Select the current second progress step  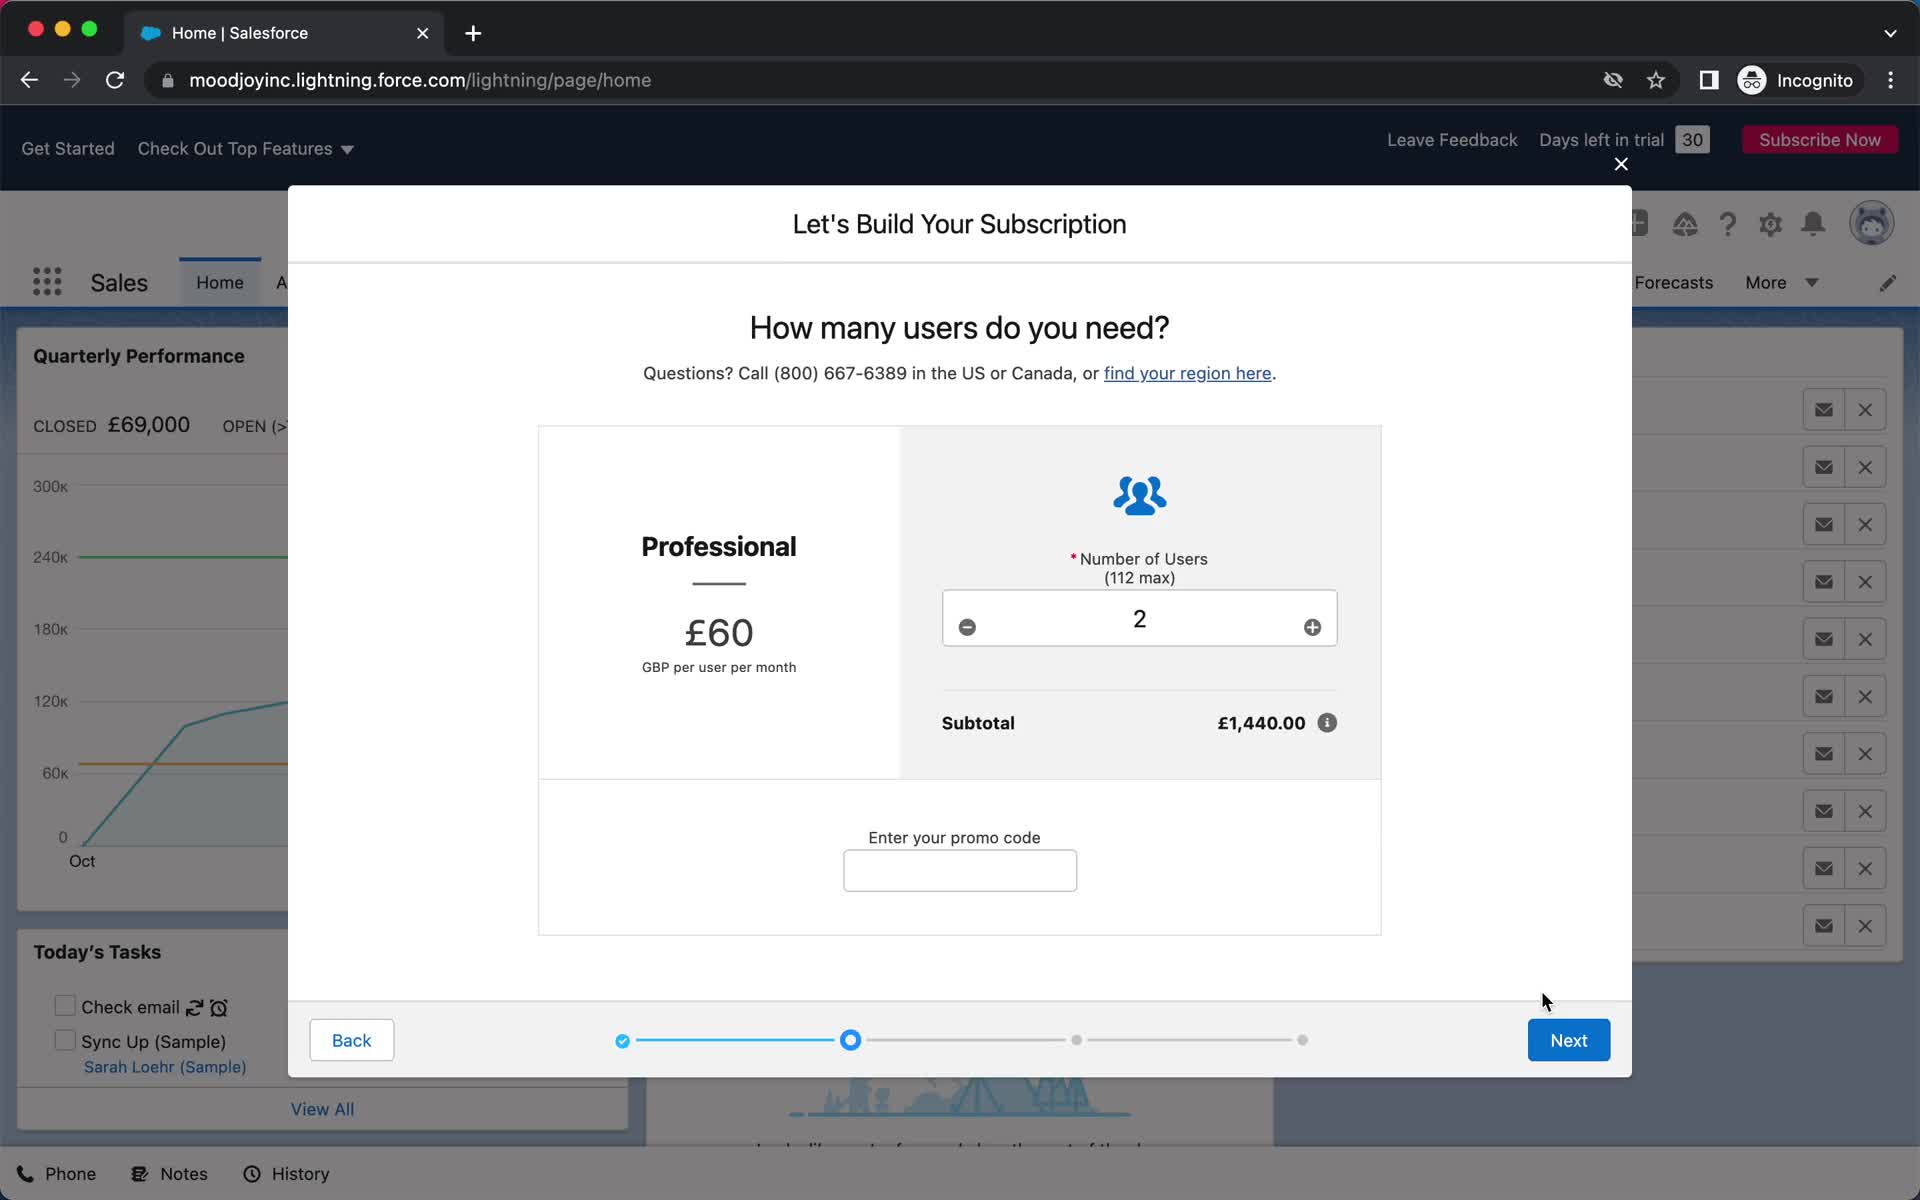[850, 1040]
